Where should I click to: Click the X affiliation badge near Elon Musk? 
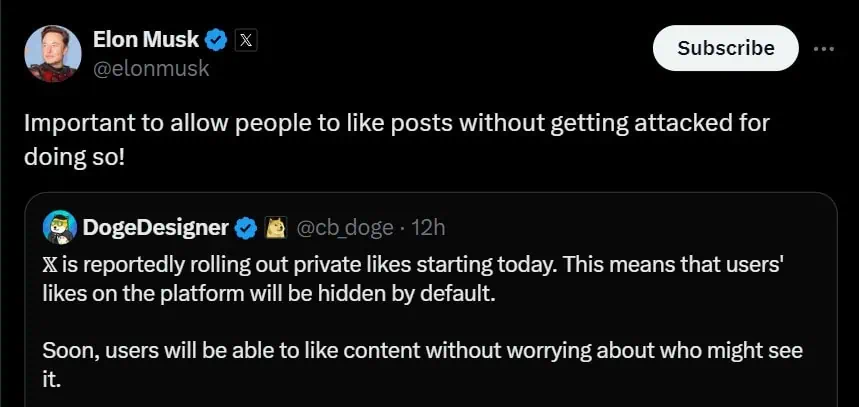click(x=246, y=41)
